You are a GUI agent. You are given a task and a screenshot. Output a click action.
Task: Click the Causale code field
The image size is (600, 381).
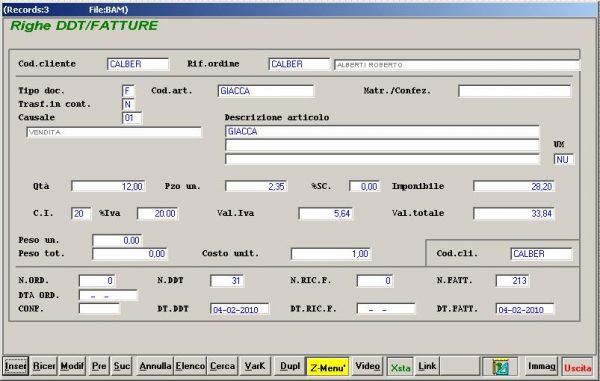click(132, 118)
